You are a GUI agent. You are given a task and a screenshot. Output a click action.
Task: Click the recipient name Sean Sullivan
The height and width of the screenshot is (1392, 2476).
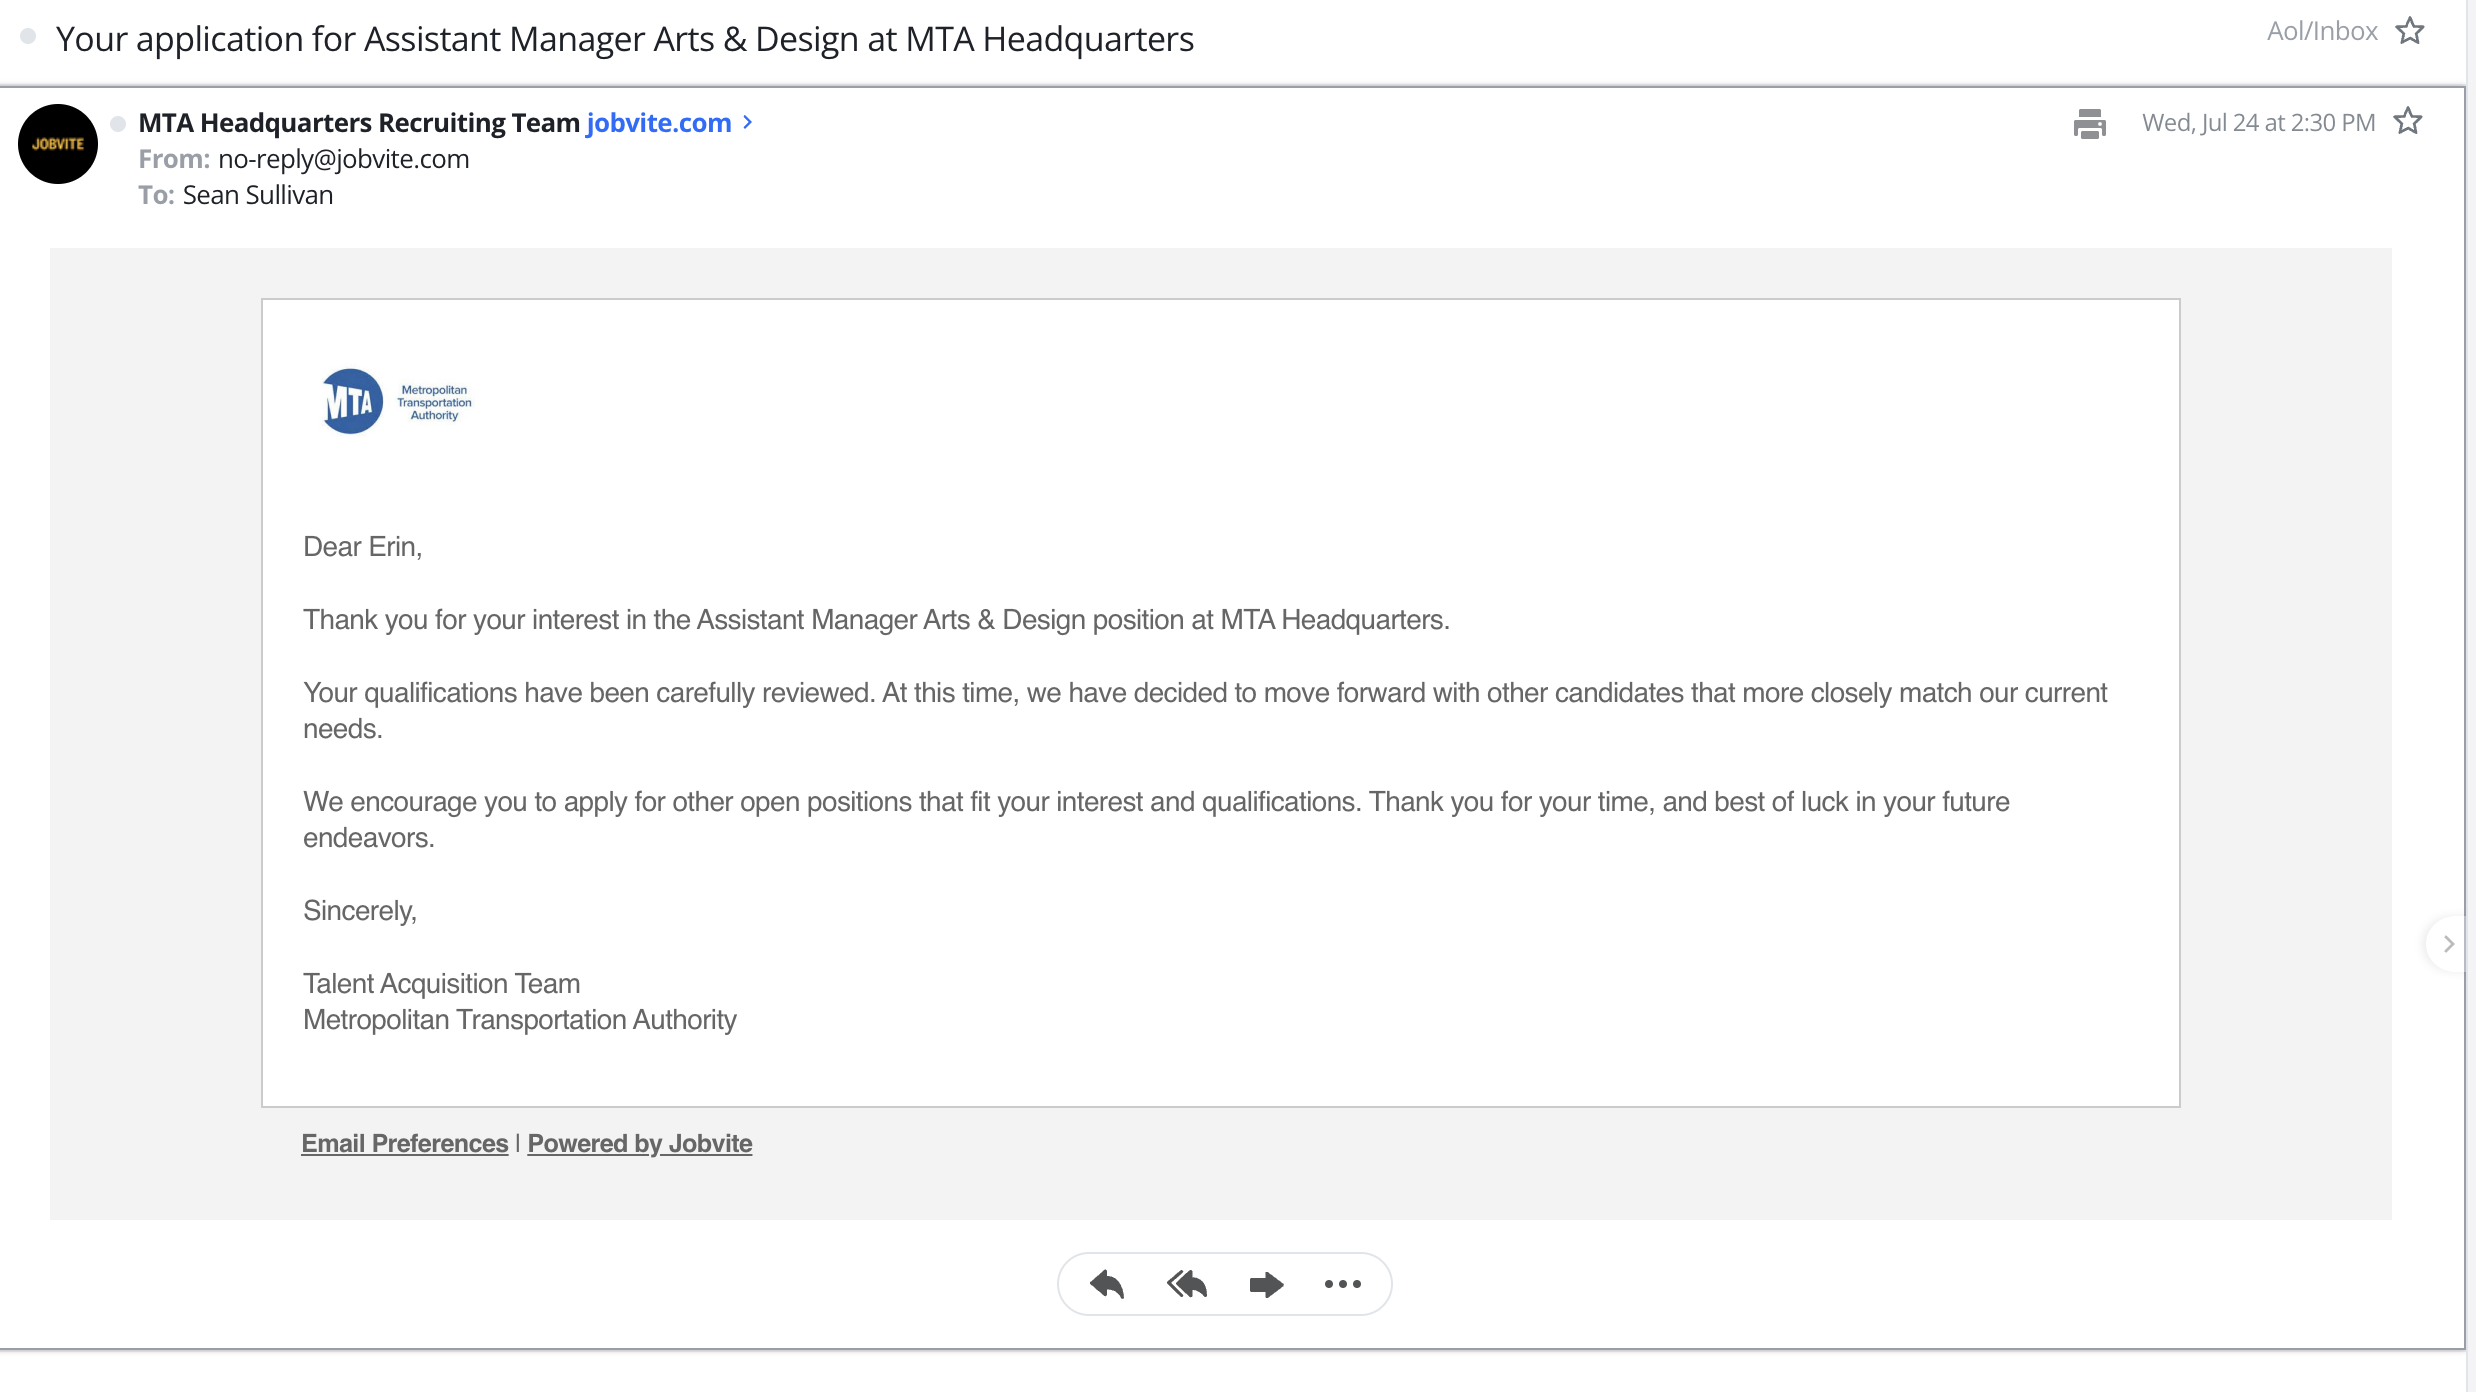(x=257, y=194)
